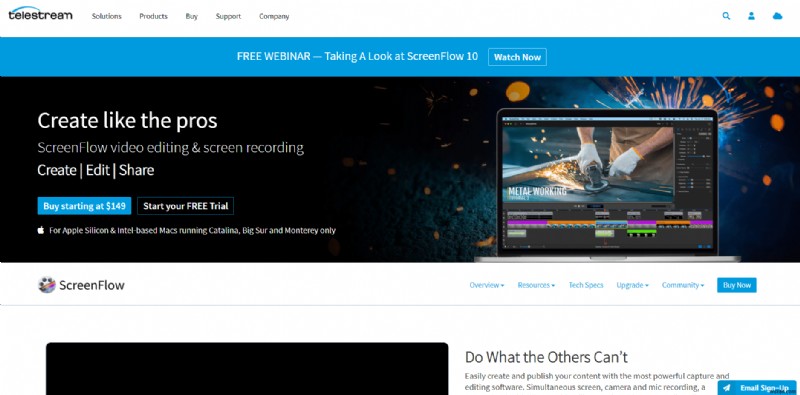Screen dimensions: 800x395
Task: Click the blue Buy Now button
Action: point(737,285)
